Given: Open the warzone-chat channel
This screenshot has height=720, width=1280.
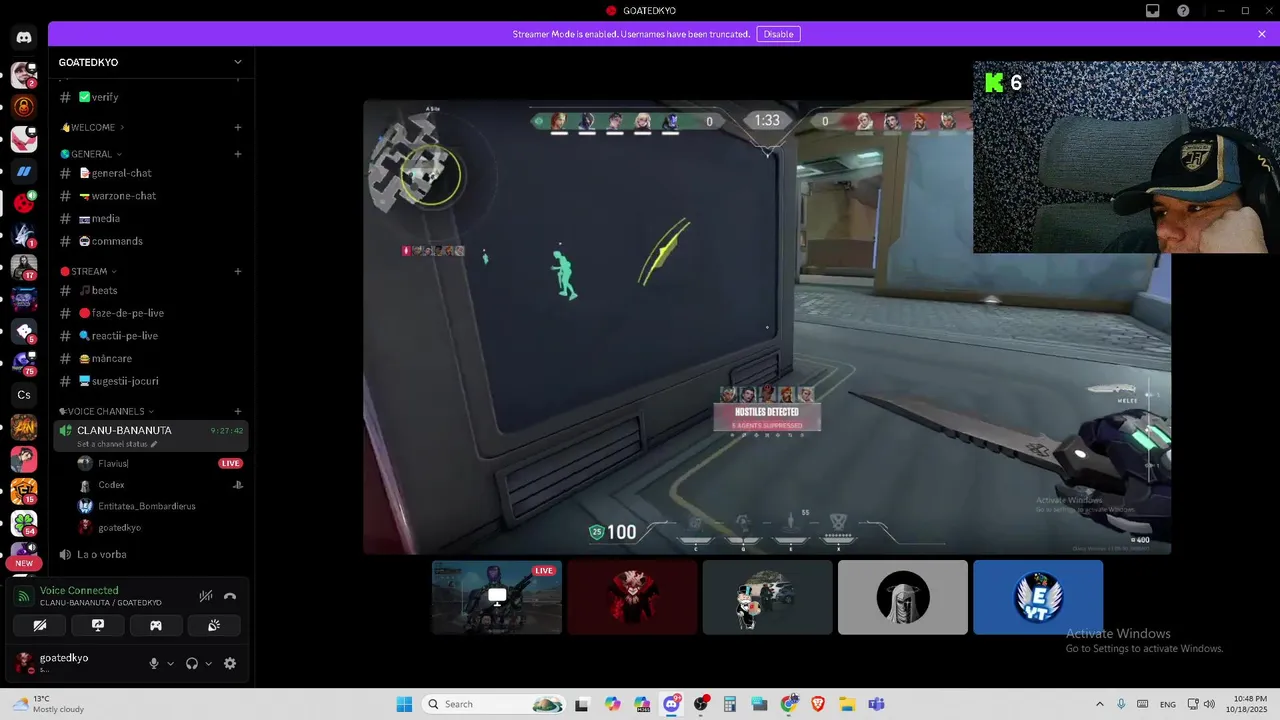Looking at the screenshot, I should (151, 196).
